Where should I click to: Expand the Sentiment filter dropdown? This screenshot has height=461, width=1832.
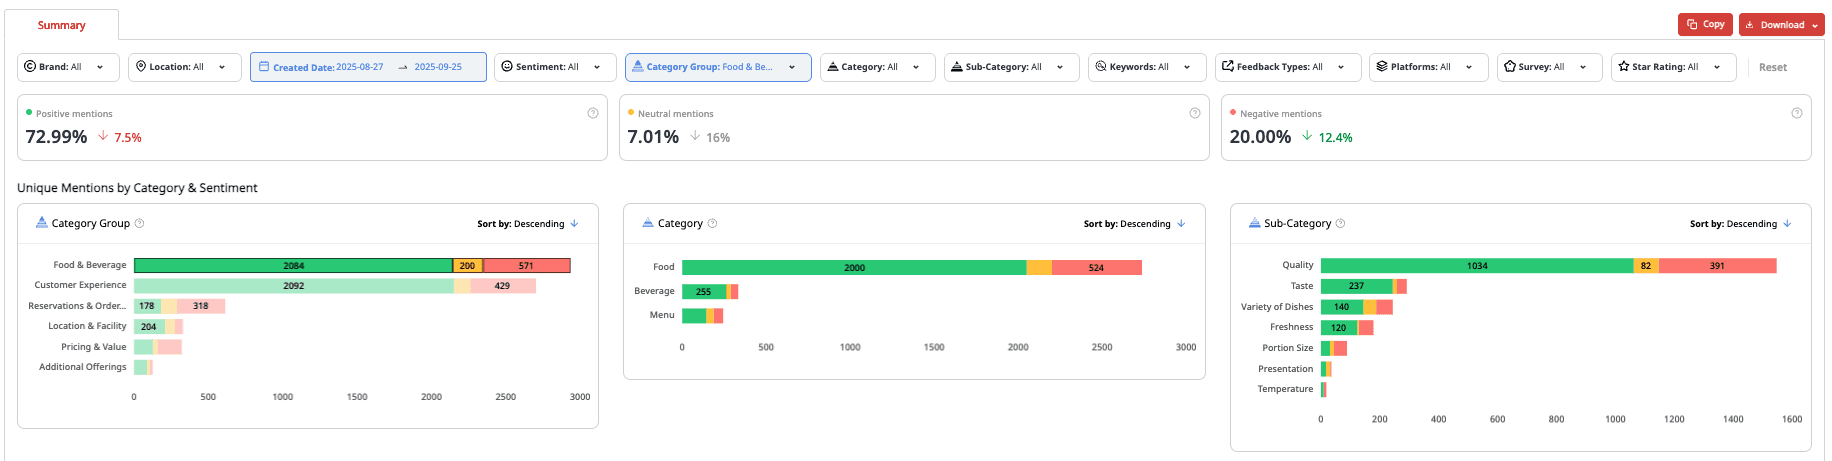click(555, 67)
